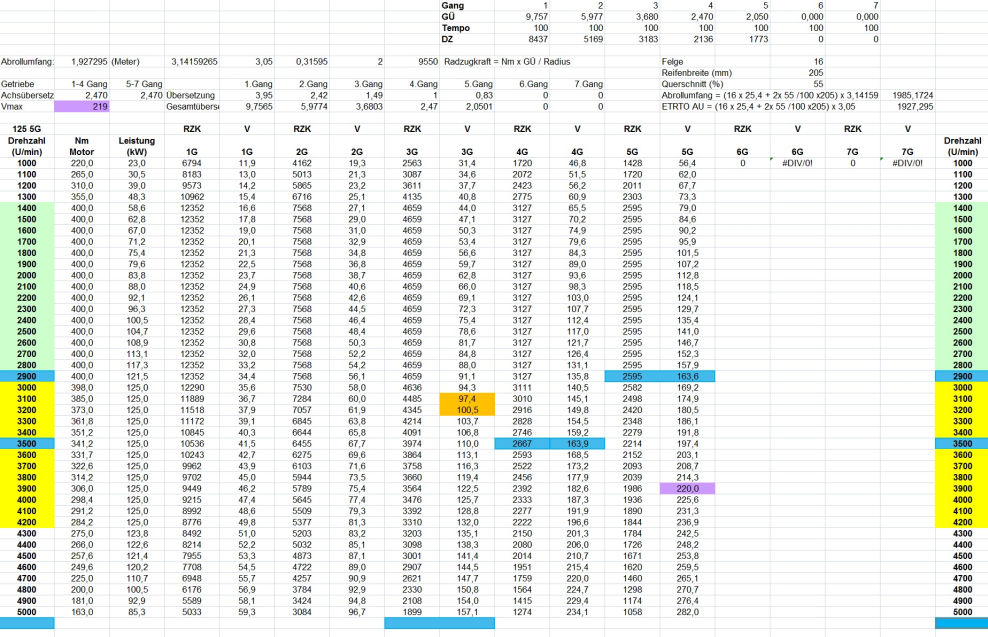Click the '125 5G' header cell

click(27, 129)
